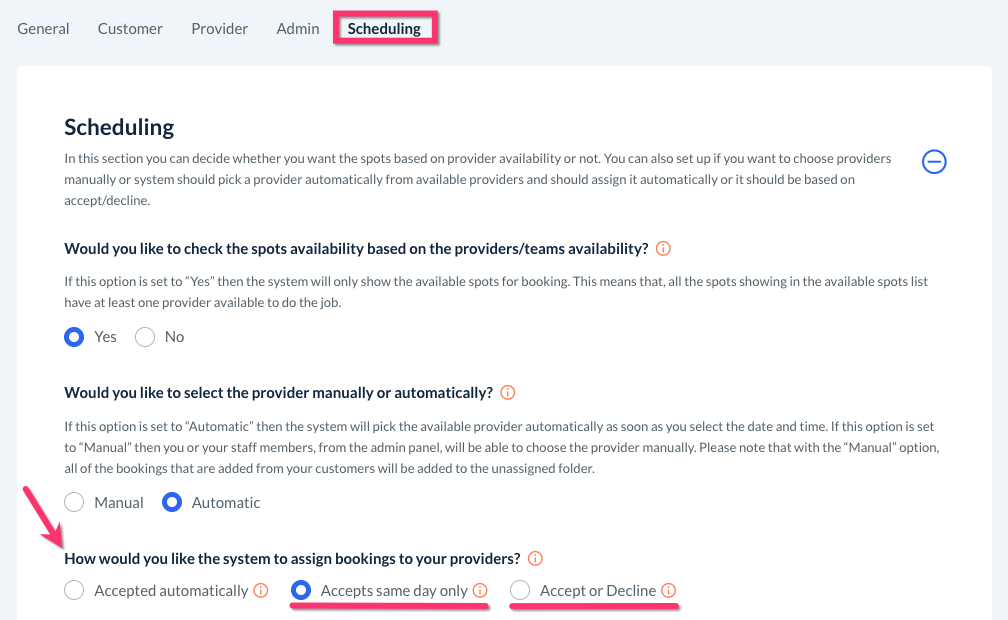Open info icon next to Accepts same day only
The width and height of the screenshot is (1008, 620).
(480, 591)
